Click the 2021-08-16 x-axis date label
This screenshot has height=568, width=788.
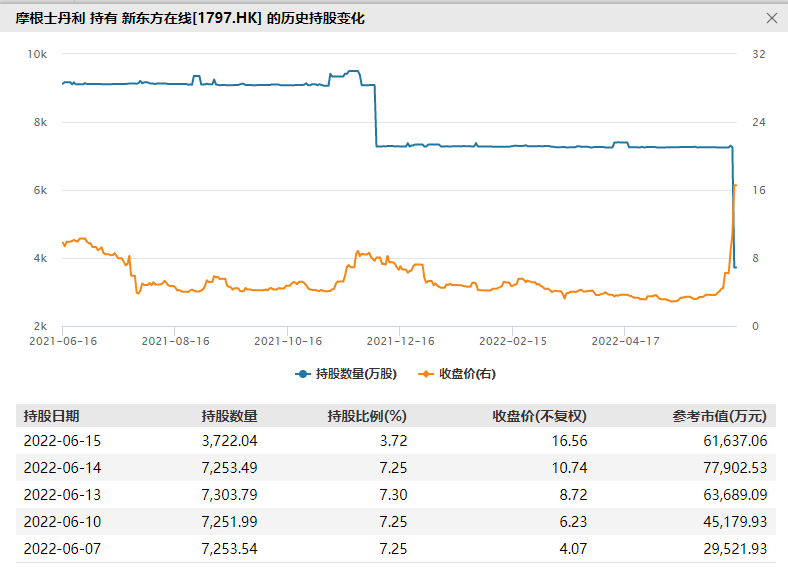[x=175, y=341]
